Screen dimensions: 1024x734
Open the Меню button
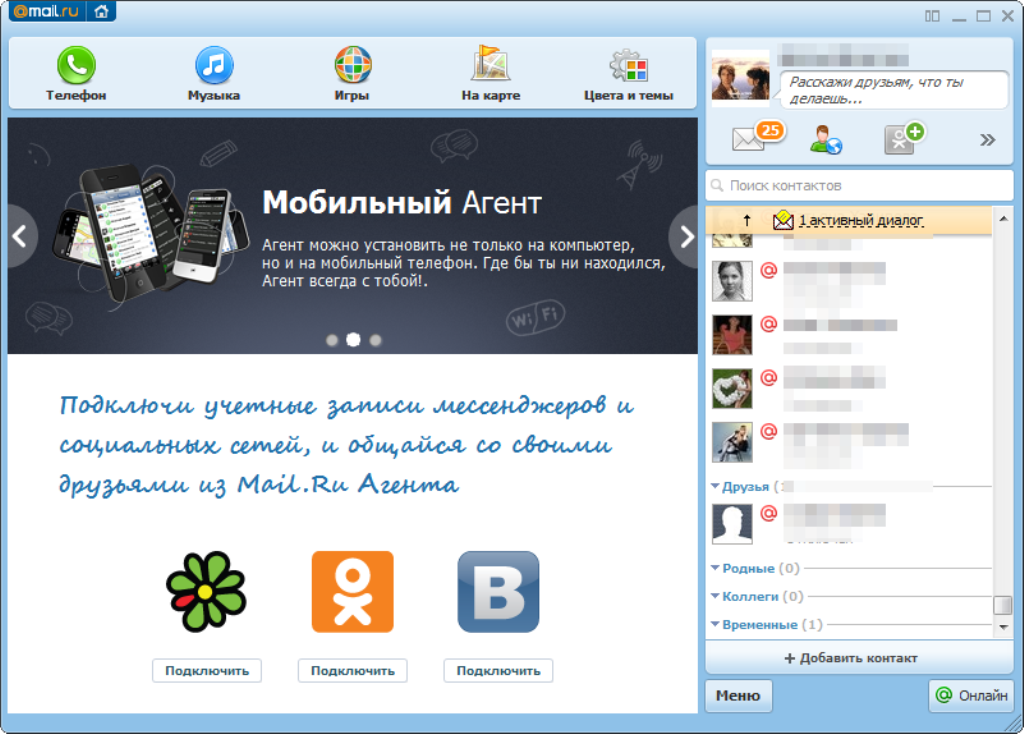click(x=738, y=695)
